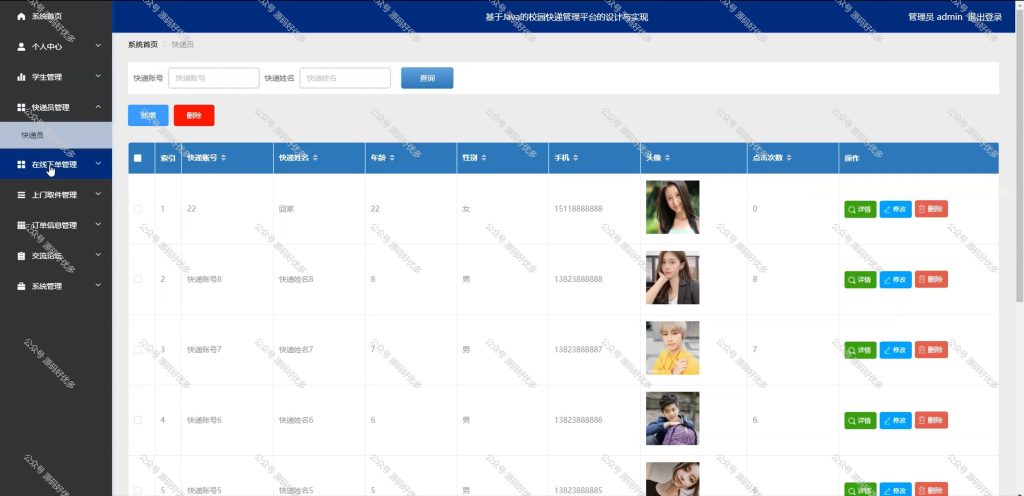The width and height of the screenshot is (1024, 496).
Task: Click 删除 for 快递账号6 row
Action: point(931,420)
